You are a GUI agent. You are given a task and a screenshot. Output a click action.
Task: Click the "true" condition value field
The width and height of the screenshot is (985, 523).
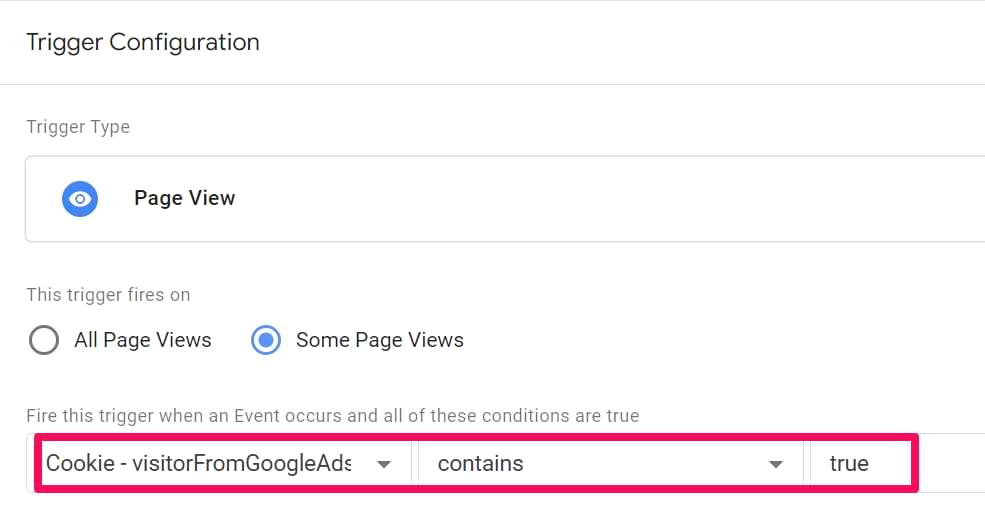tap(860, 464)
